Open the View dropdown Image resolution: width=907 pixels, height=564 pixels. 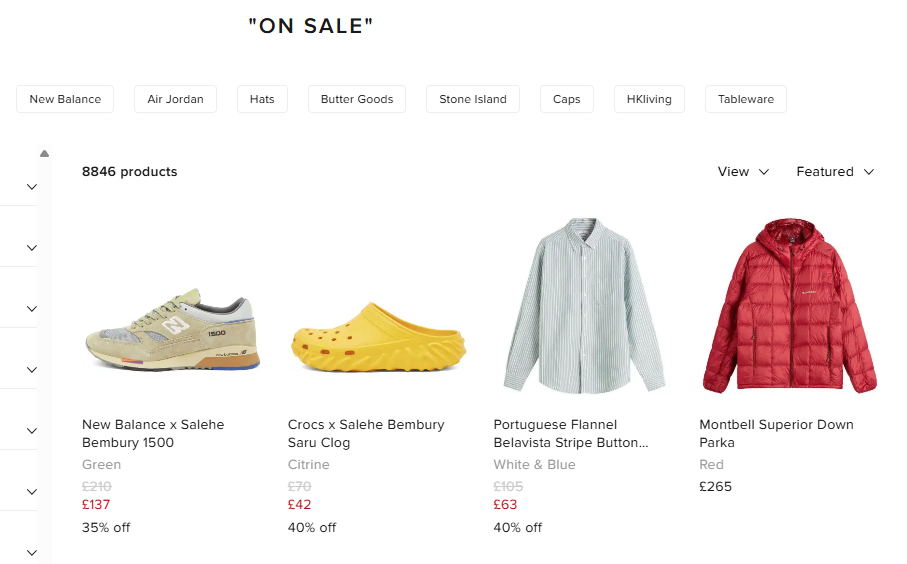pos(743,172)
